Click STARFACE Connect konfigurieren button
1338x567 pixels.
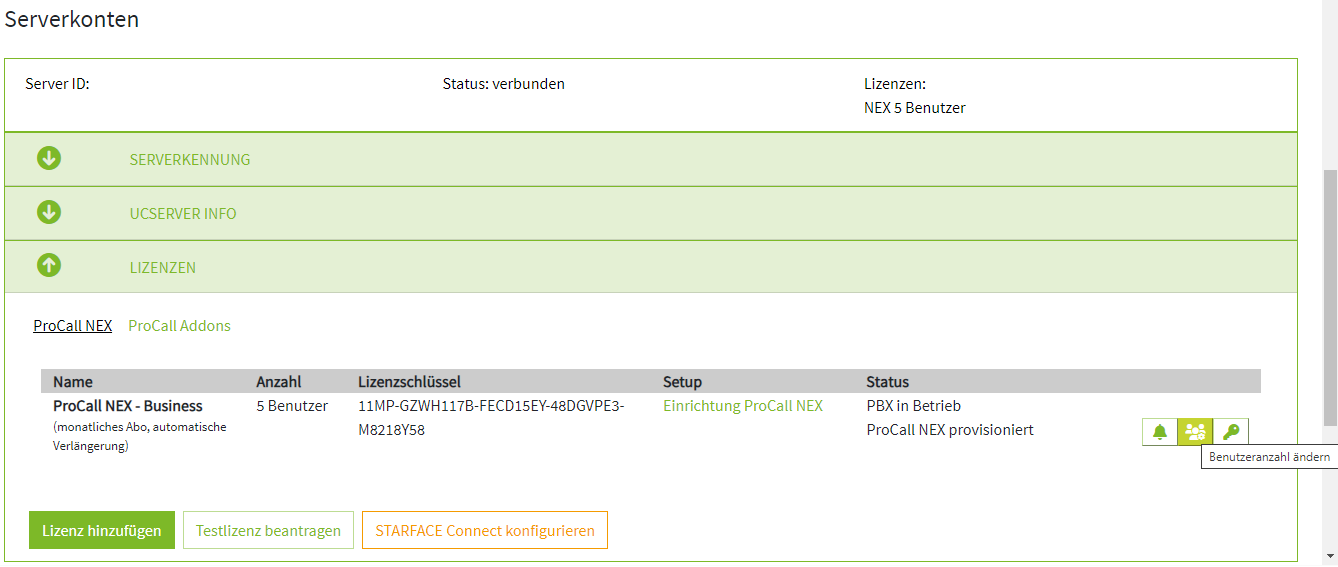click(x=485, y=531)
